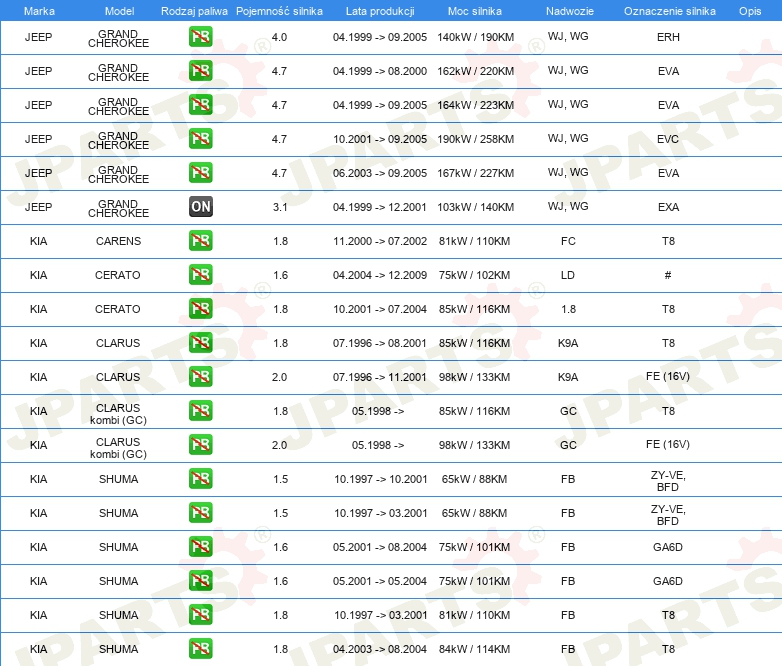Click petrol icon in Clarus 1.8 K9A row

(x=200, y=343)
